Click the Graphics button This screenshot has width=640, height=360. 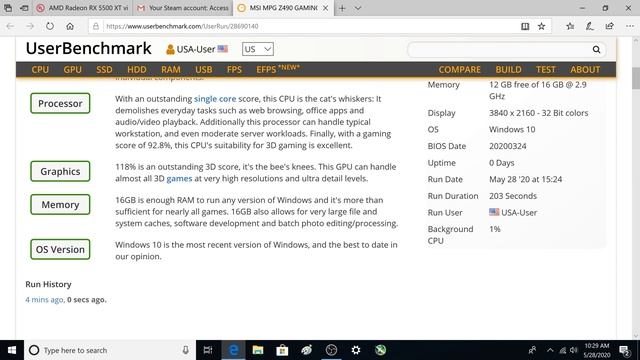coord(60,171)
